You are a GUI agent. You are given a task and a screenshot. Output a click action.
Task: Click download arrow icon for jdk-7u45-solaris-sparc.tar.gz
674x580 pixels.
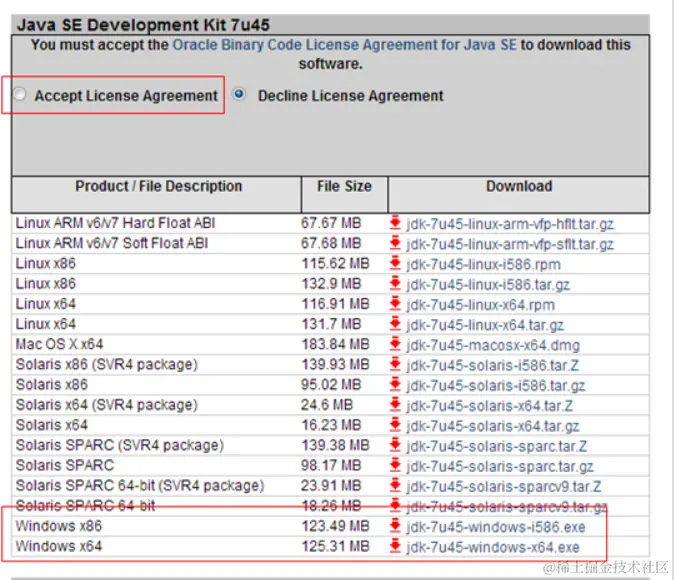395,465
